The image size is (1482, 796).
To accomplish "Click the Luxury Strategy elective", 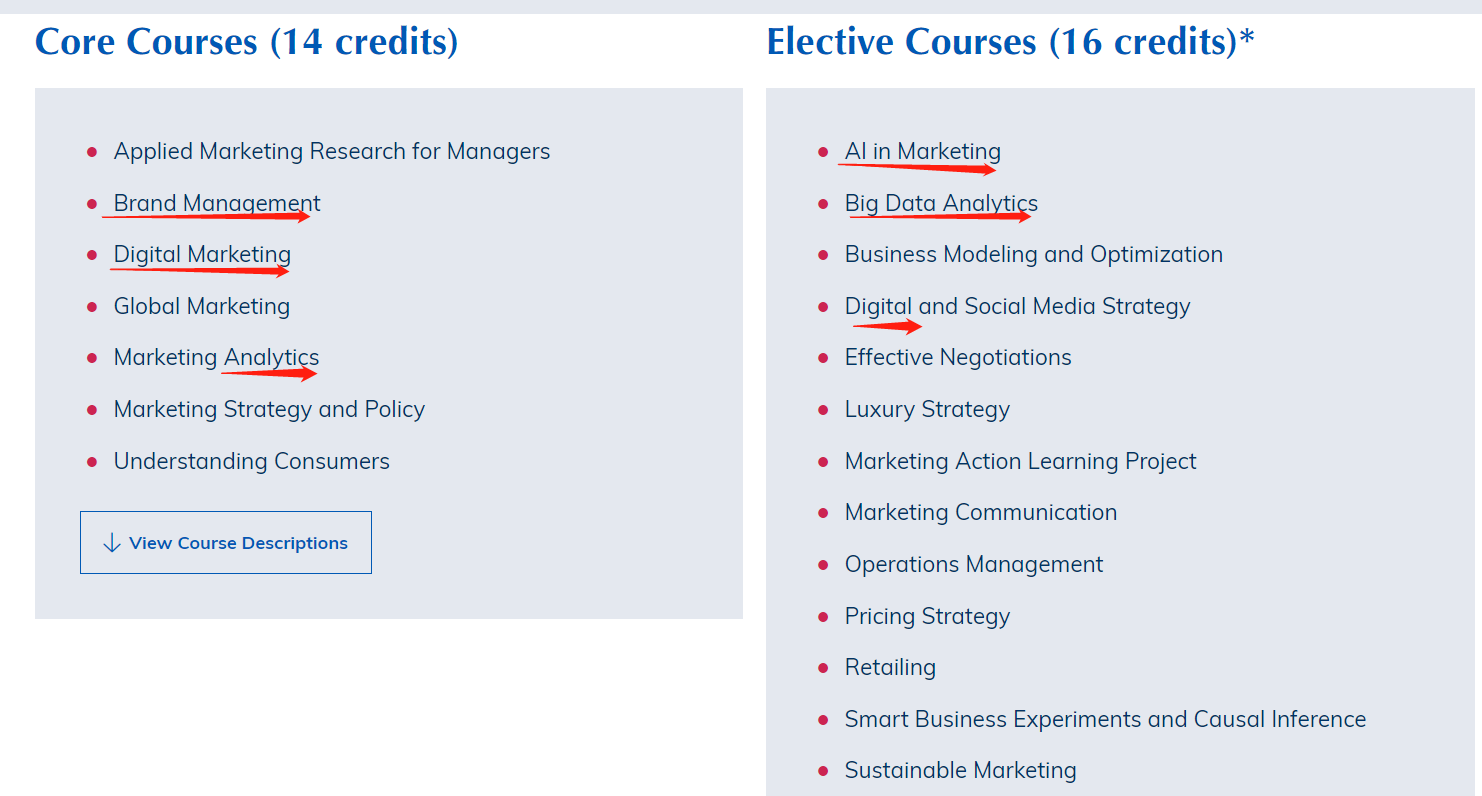I will click(x=927, y=410).
